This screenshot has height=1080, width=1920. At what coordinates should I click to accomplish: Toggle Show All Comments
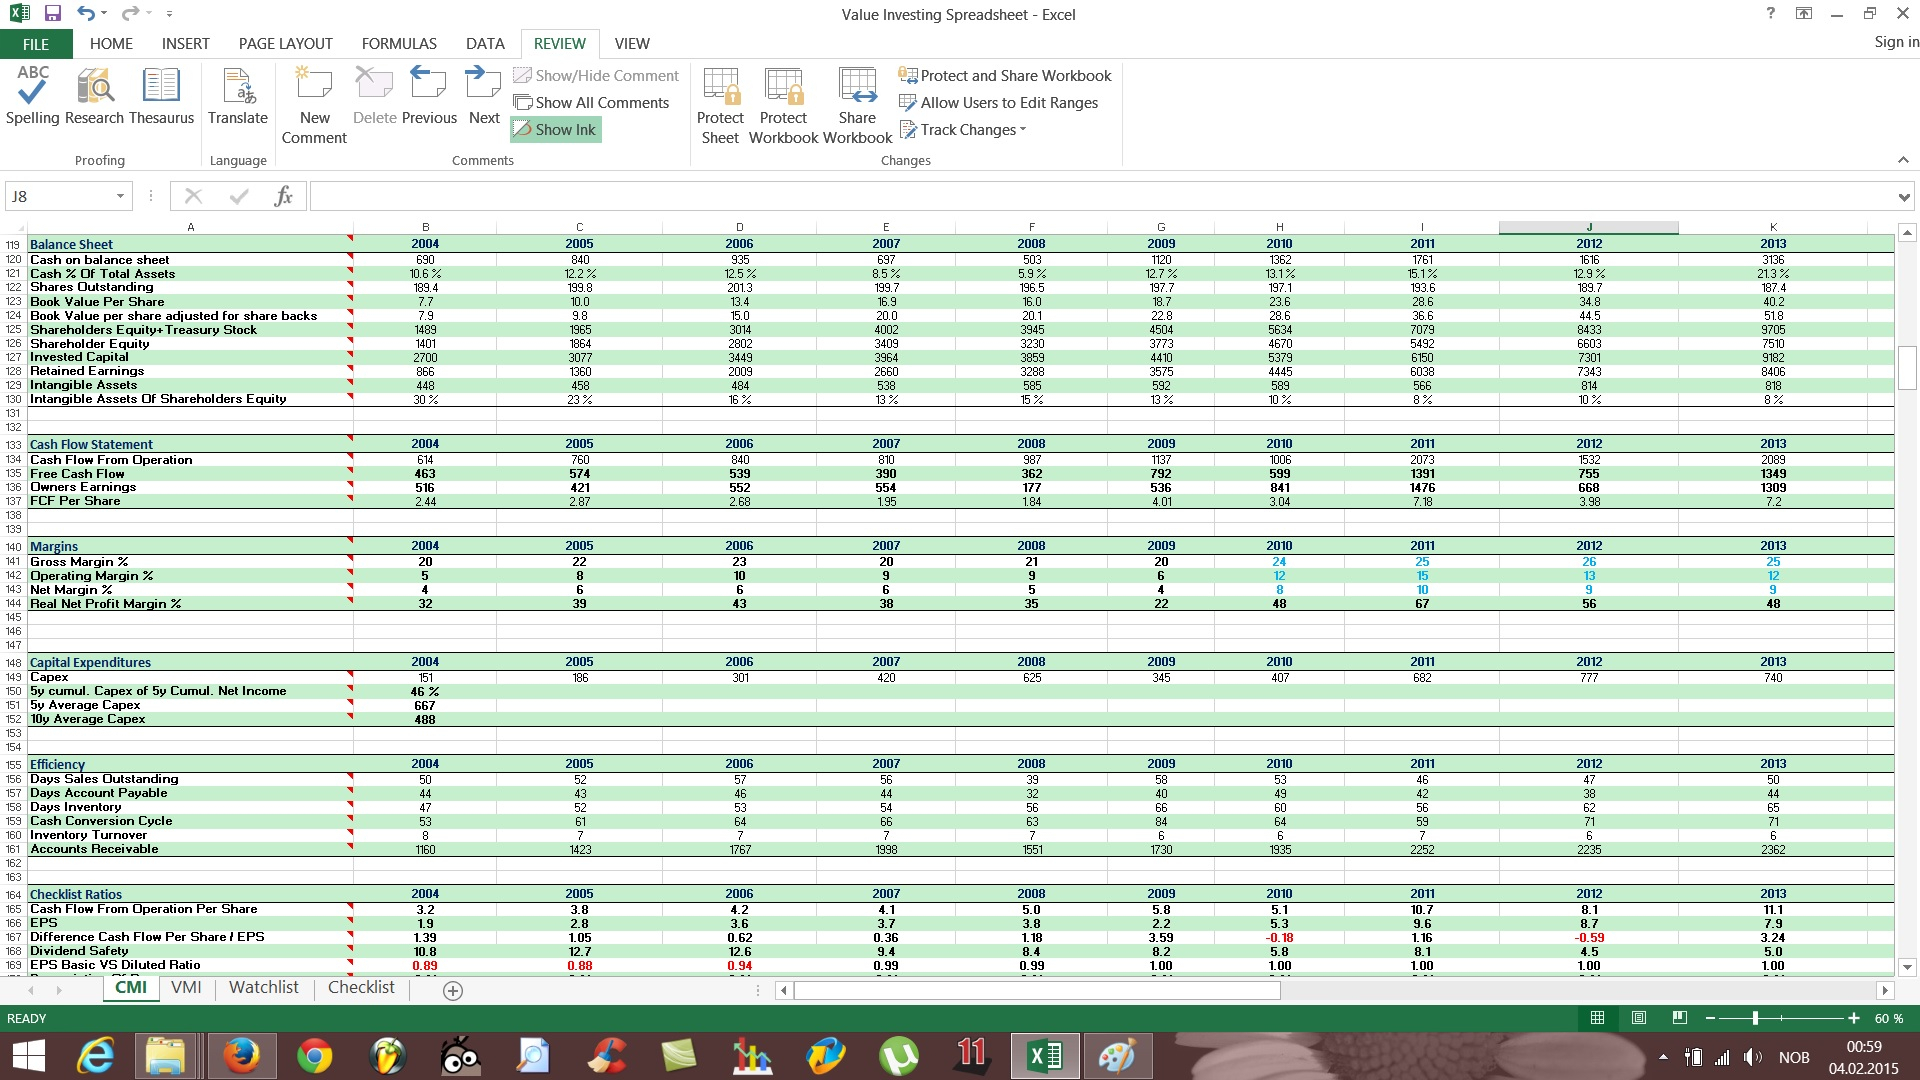(x=591, y=102)
